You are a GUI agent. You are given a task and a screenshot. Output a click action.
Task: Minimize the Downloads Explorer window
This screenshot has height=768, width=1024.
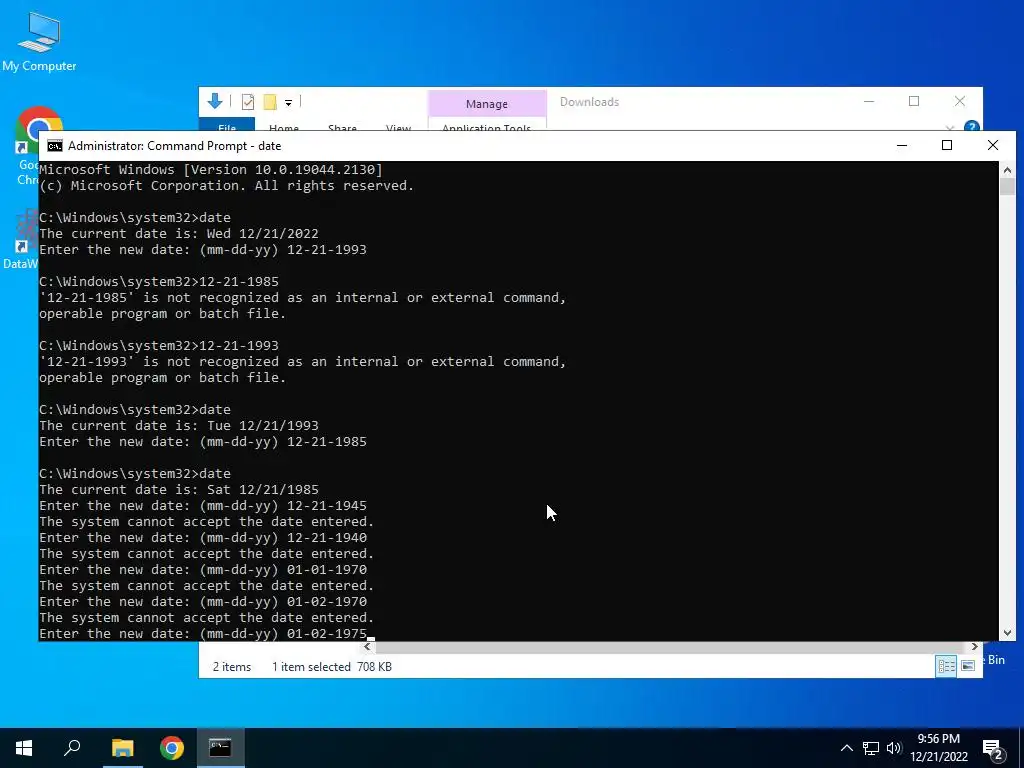pos(869,101)
